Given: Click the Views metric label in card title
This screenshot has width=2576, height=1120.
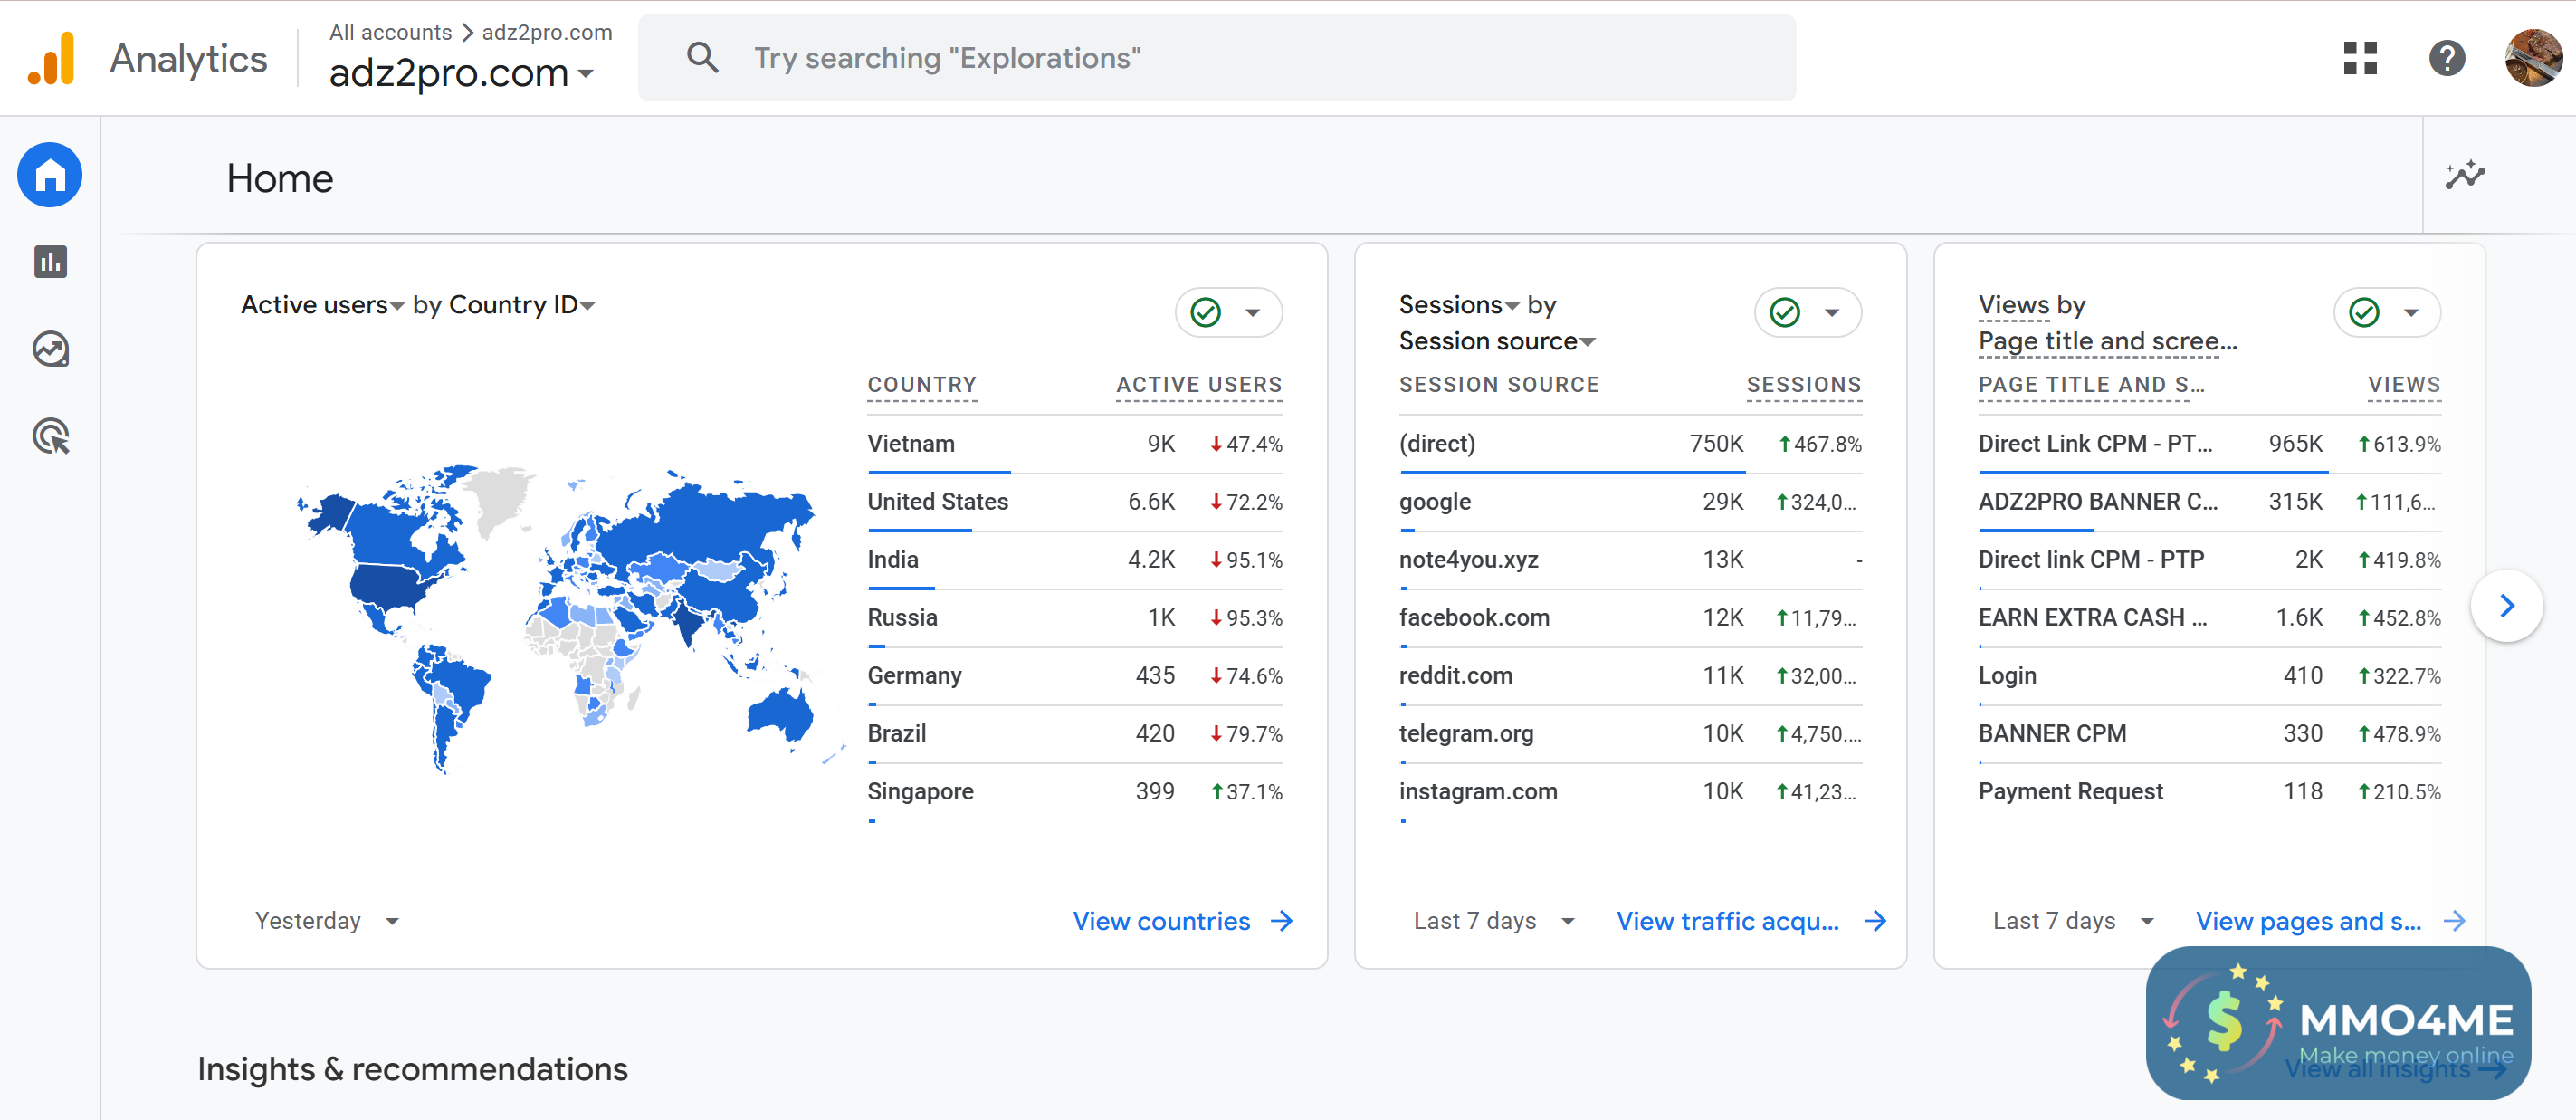Looking at the screenshot, I should pyautogui.click(x=2014, y=305).
